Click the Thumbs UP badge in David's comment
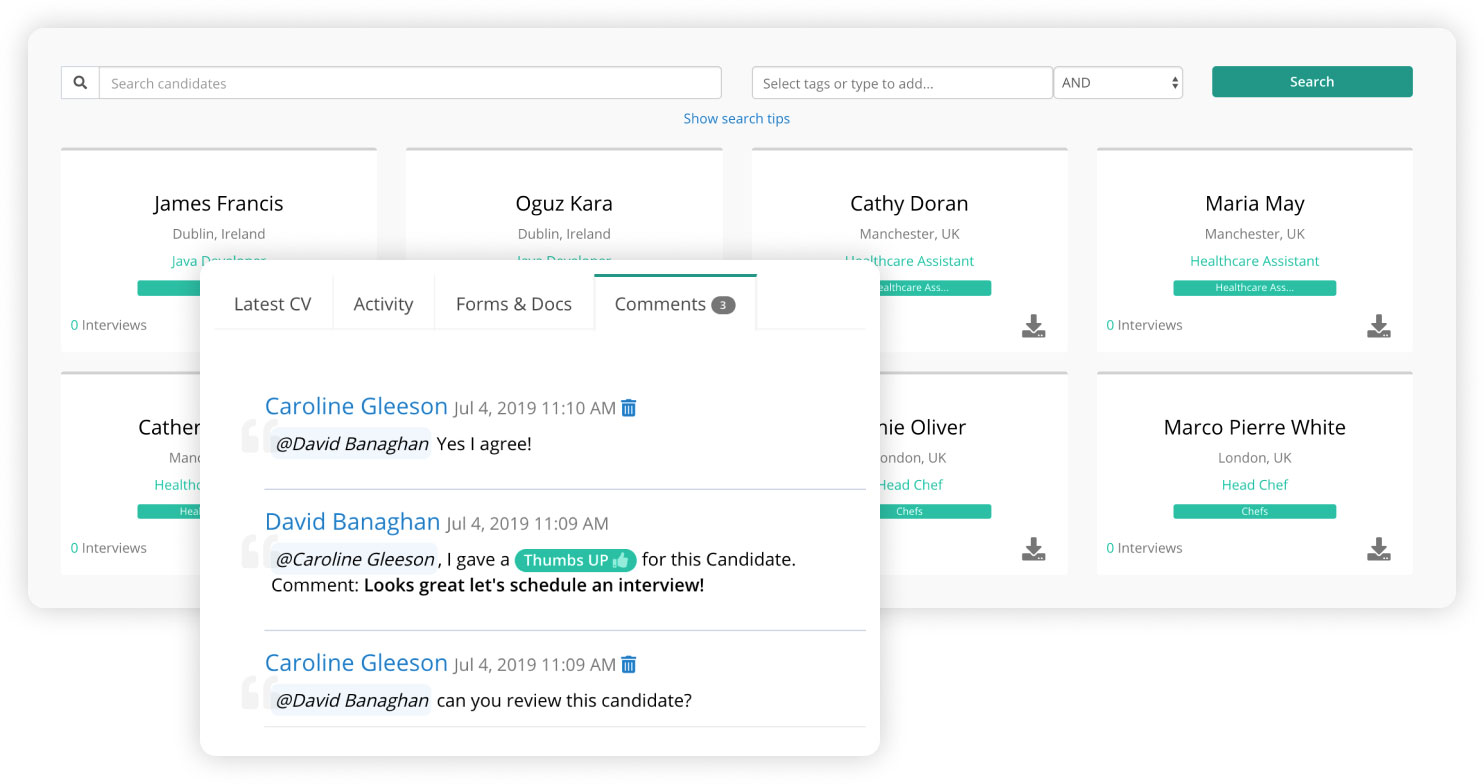 [x=575, y=560]
